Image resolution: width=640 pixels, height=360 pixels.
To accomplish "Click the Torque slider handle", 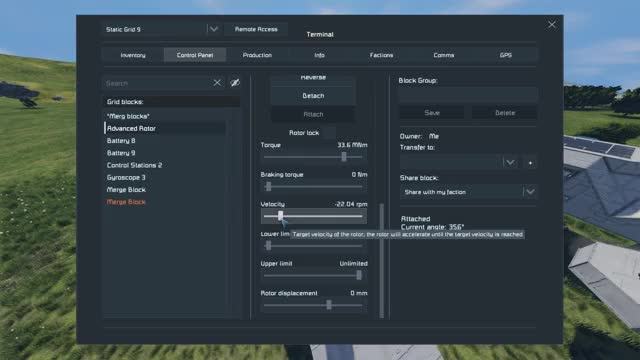I will pos(344,157).
